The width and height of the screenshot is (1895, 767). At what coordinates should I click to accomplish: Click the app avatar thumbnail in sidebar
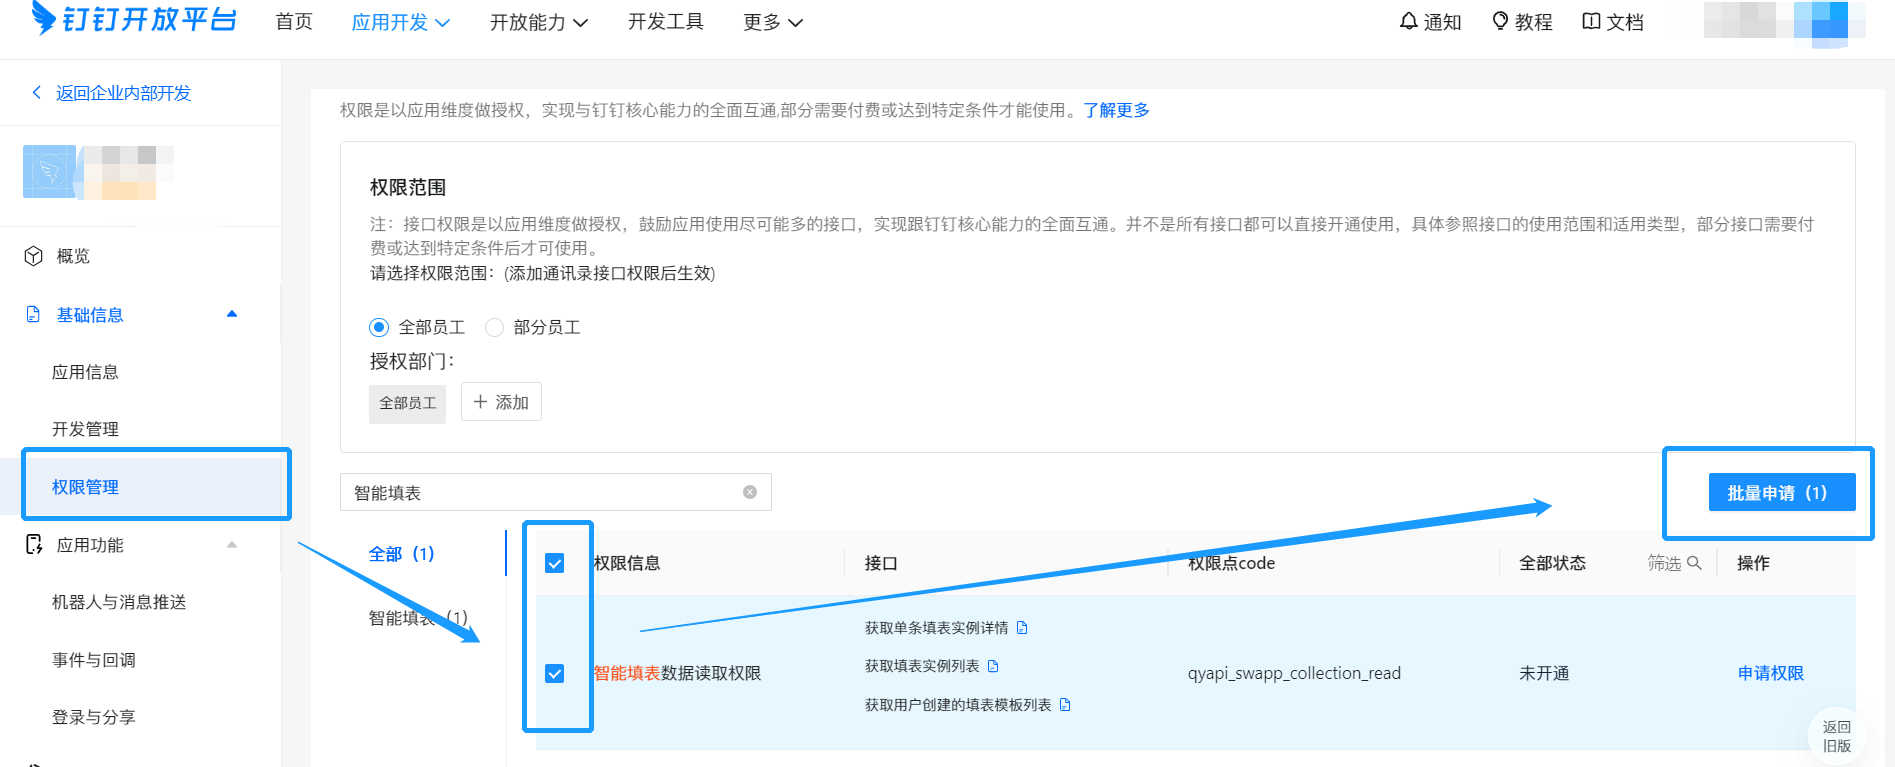(49, 172)
